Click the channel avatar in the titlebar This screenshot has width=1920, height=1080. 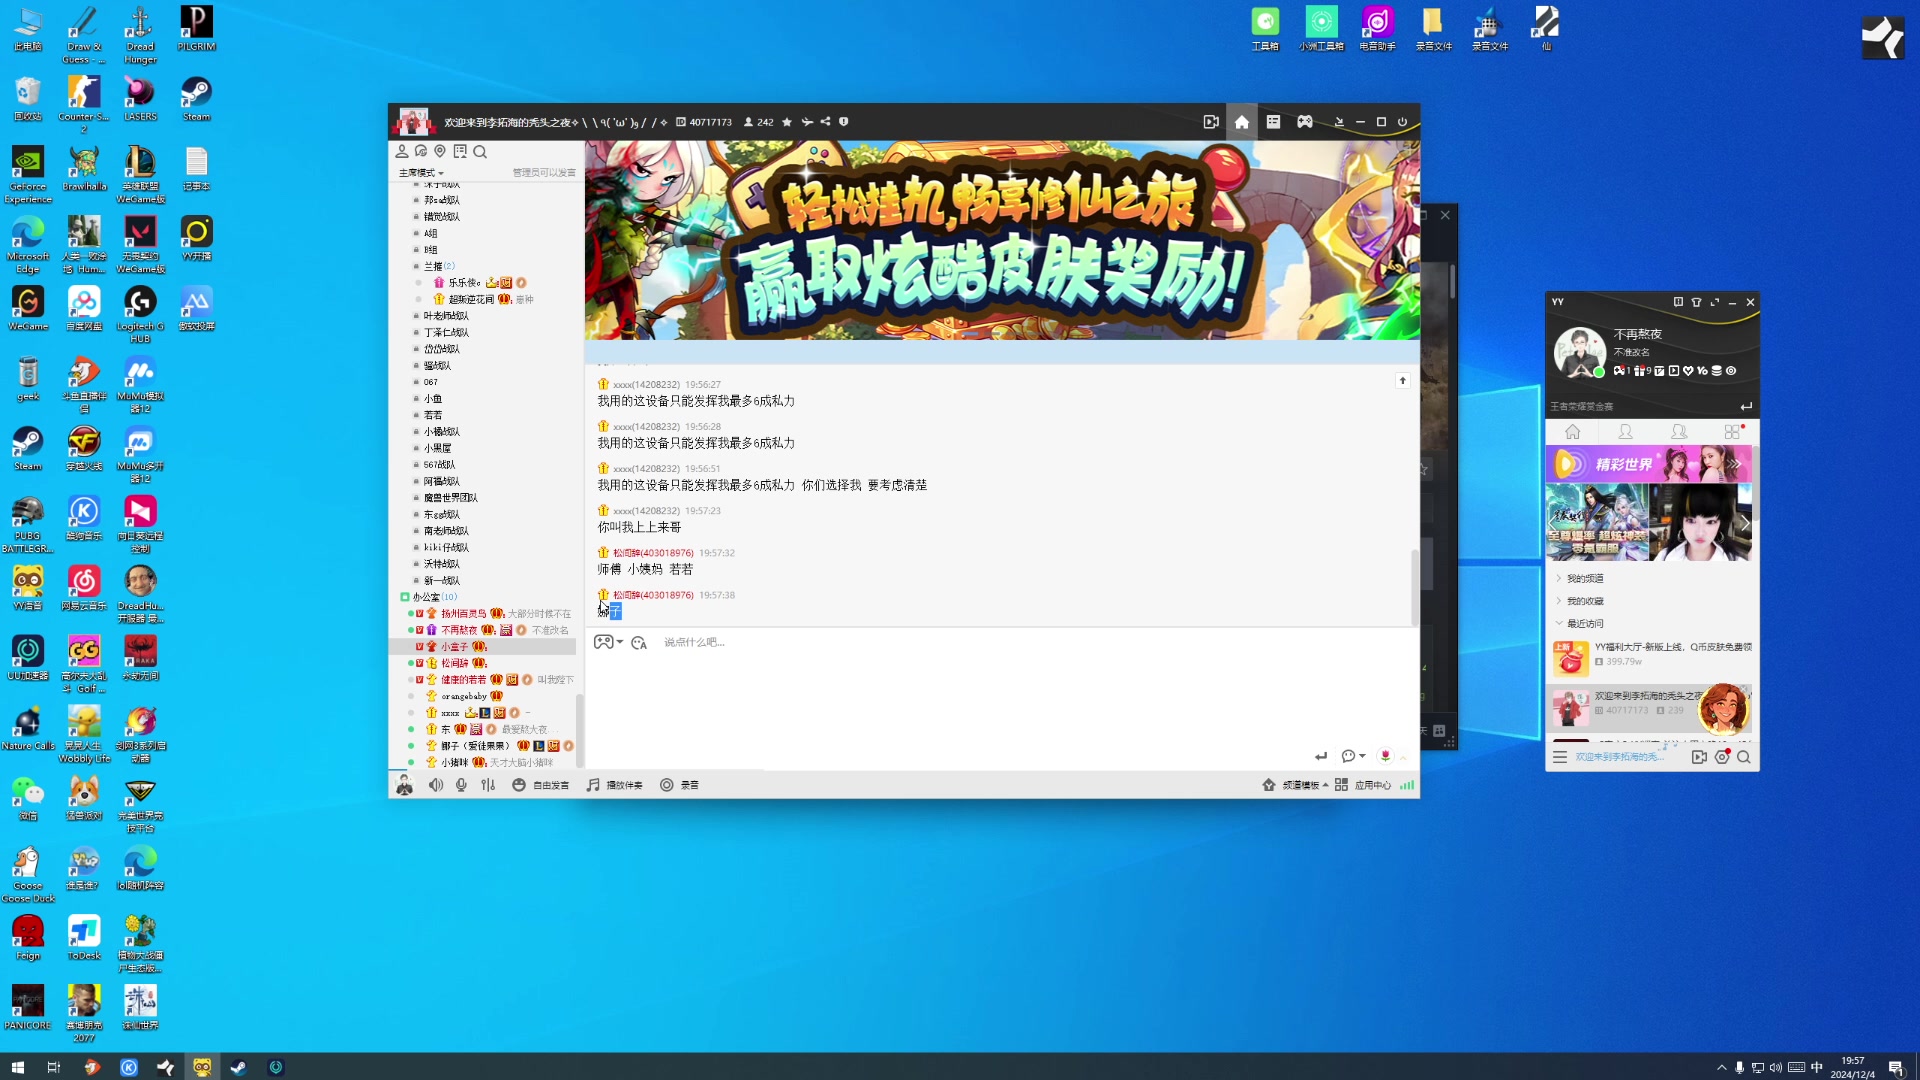point(413,122)
